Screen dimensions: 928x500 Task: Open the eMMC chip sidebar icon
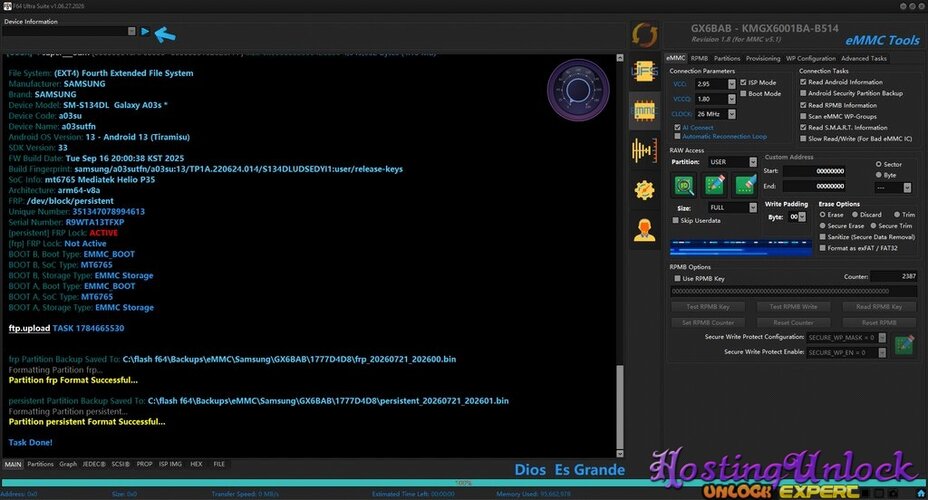pyautogui.click(x=644, y=111)
